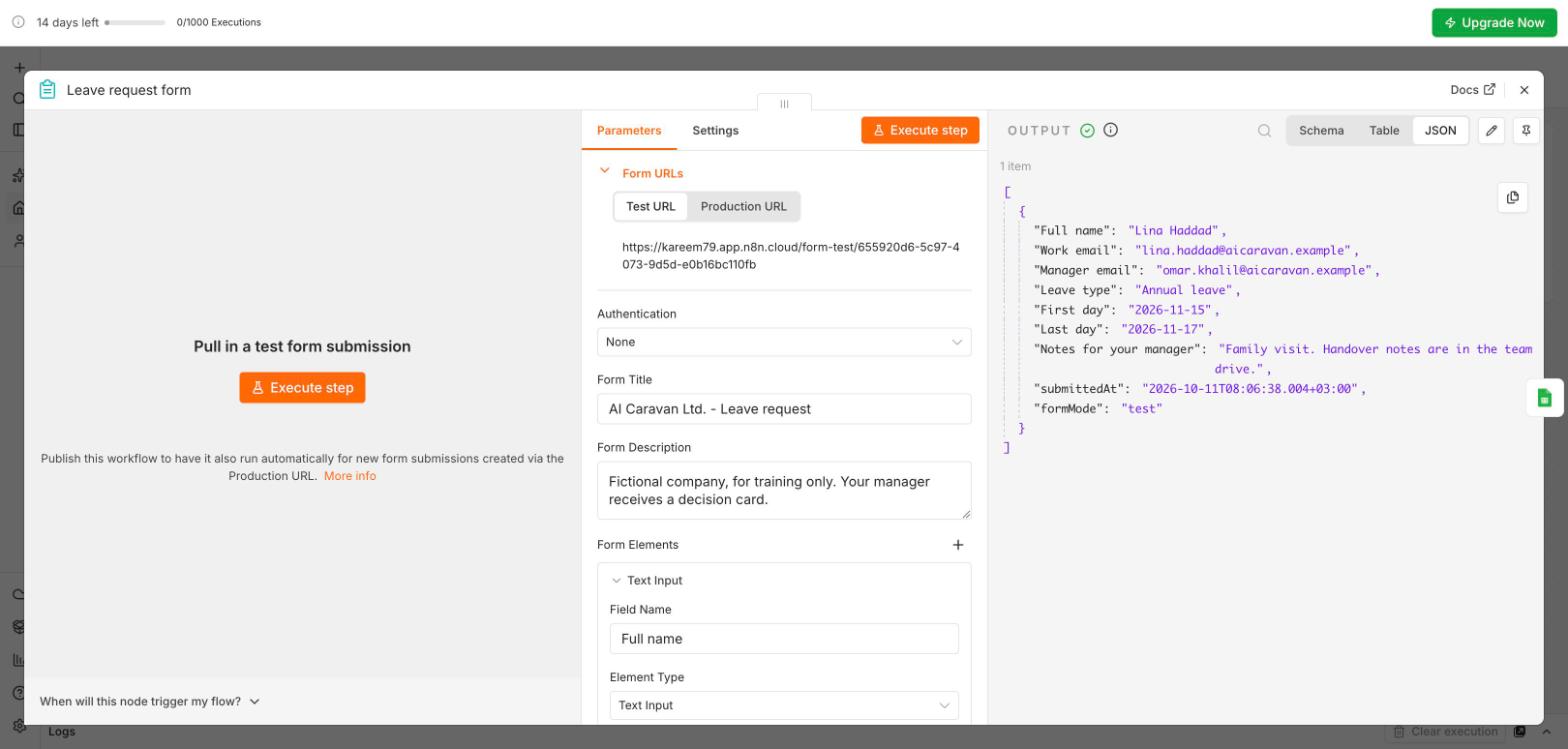Open settings gear in the left sidebar
1568x749 pixels.
[x=18, y=725]
